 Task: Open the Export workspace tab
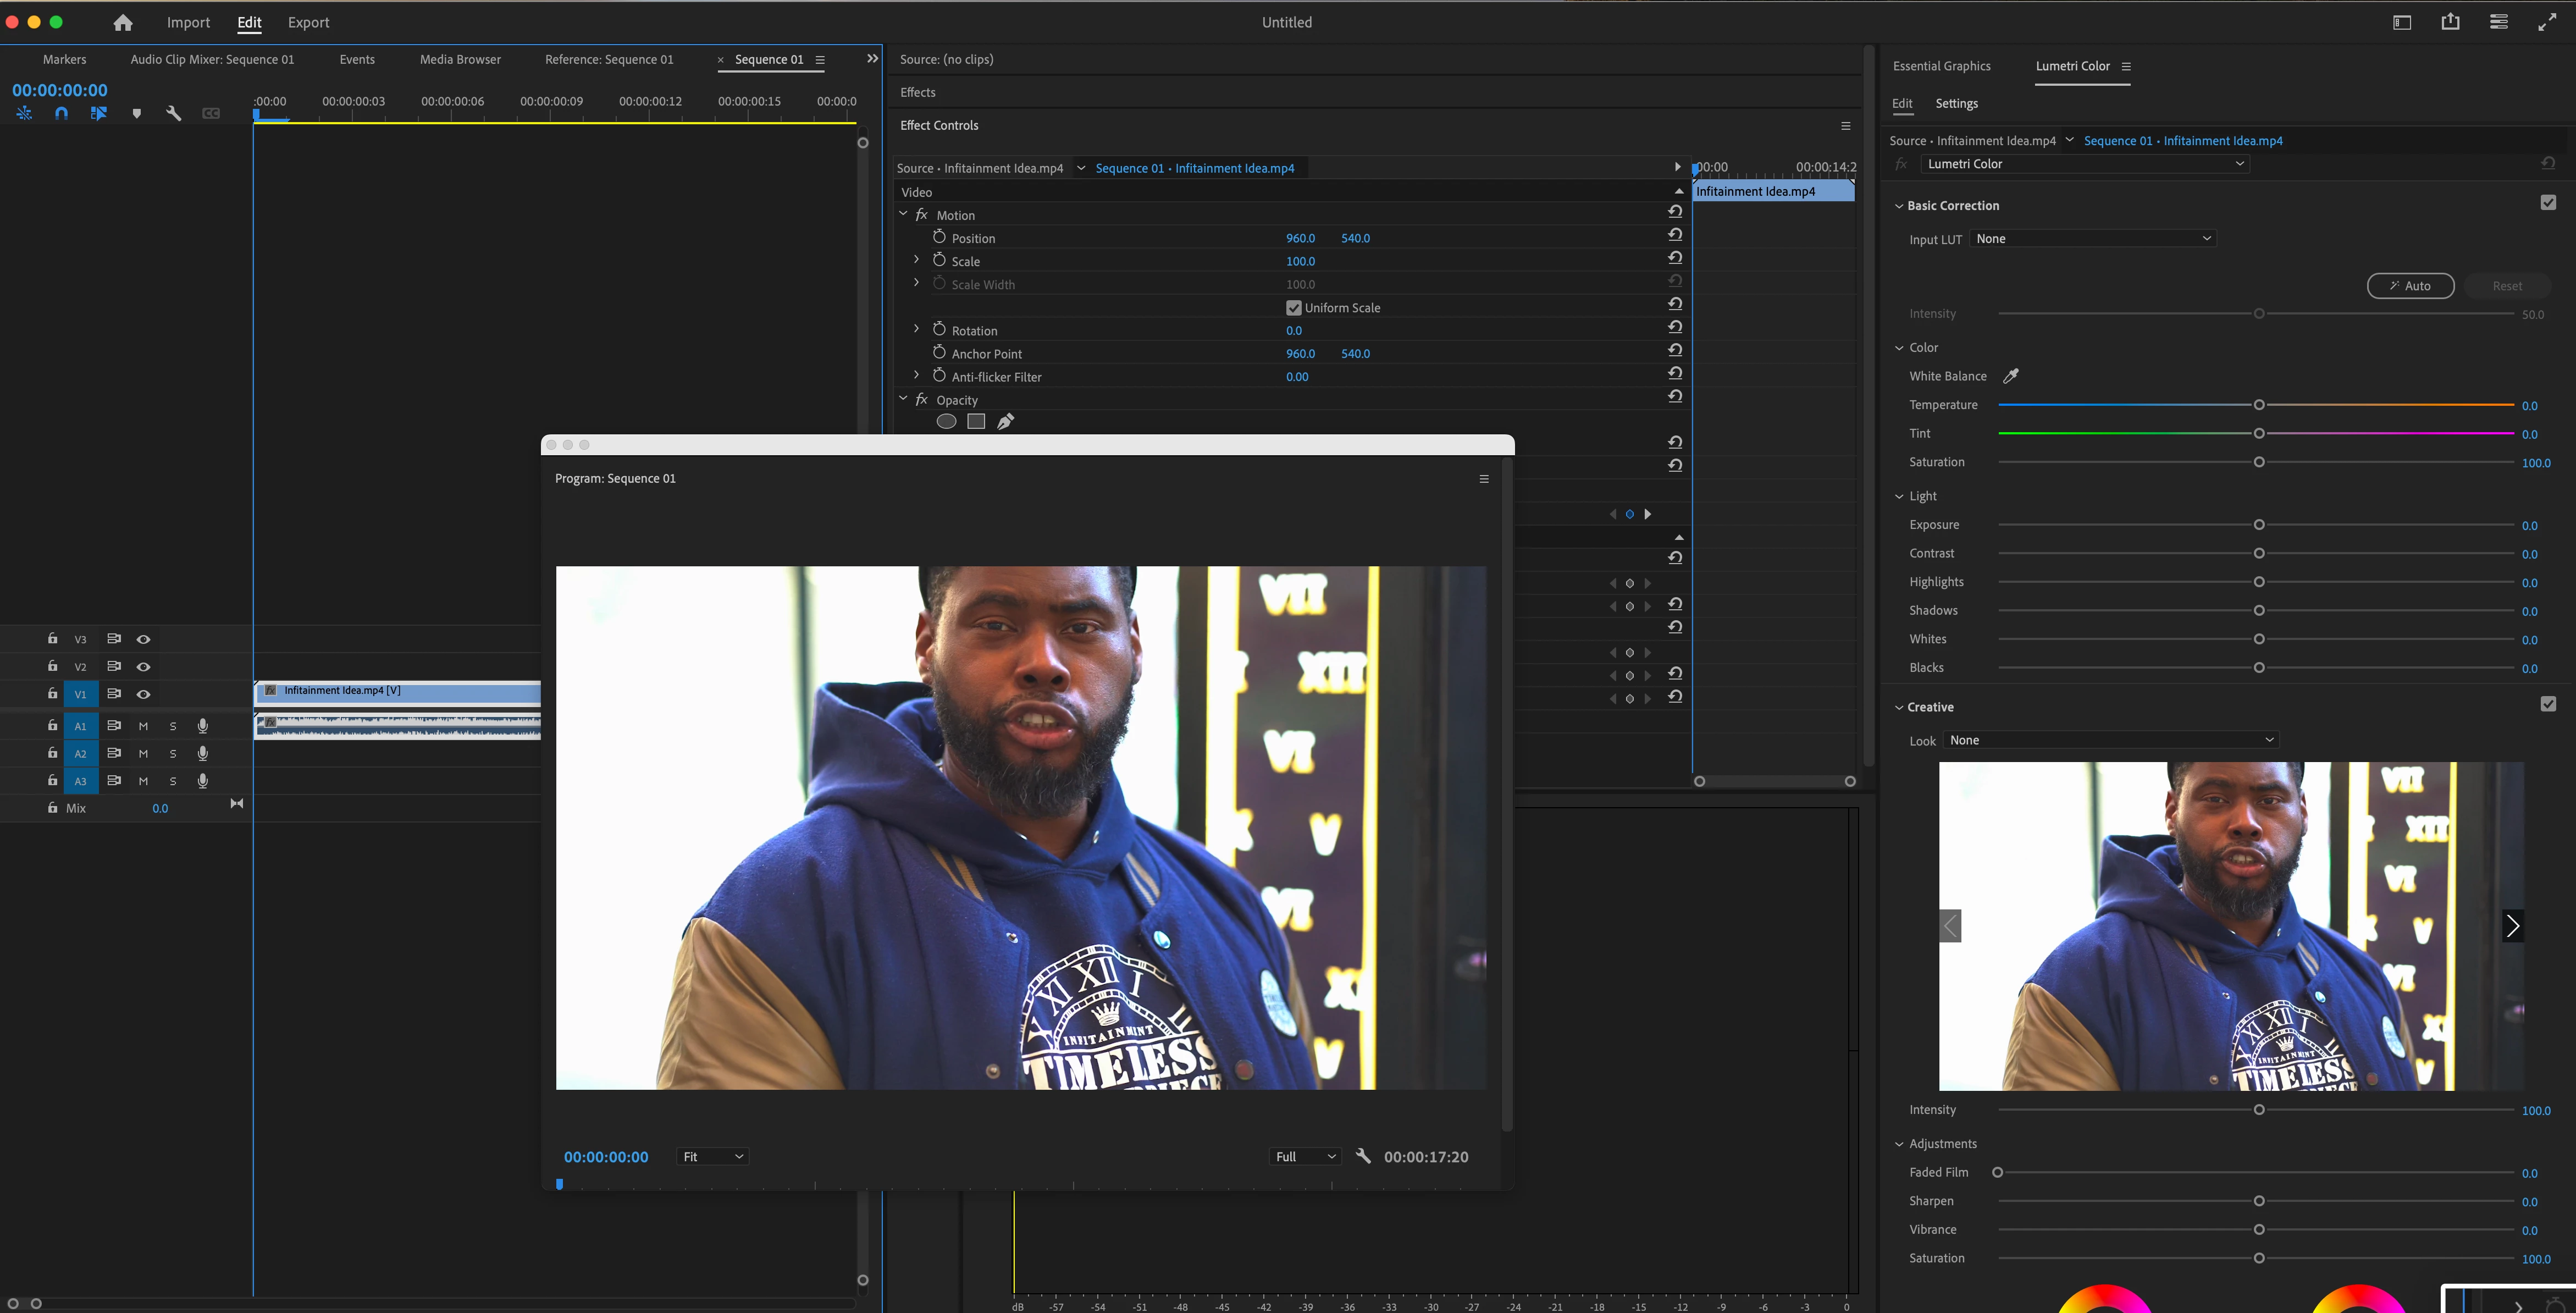click(x=308, y=22)
